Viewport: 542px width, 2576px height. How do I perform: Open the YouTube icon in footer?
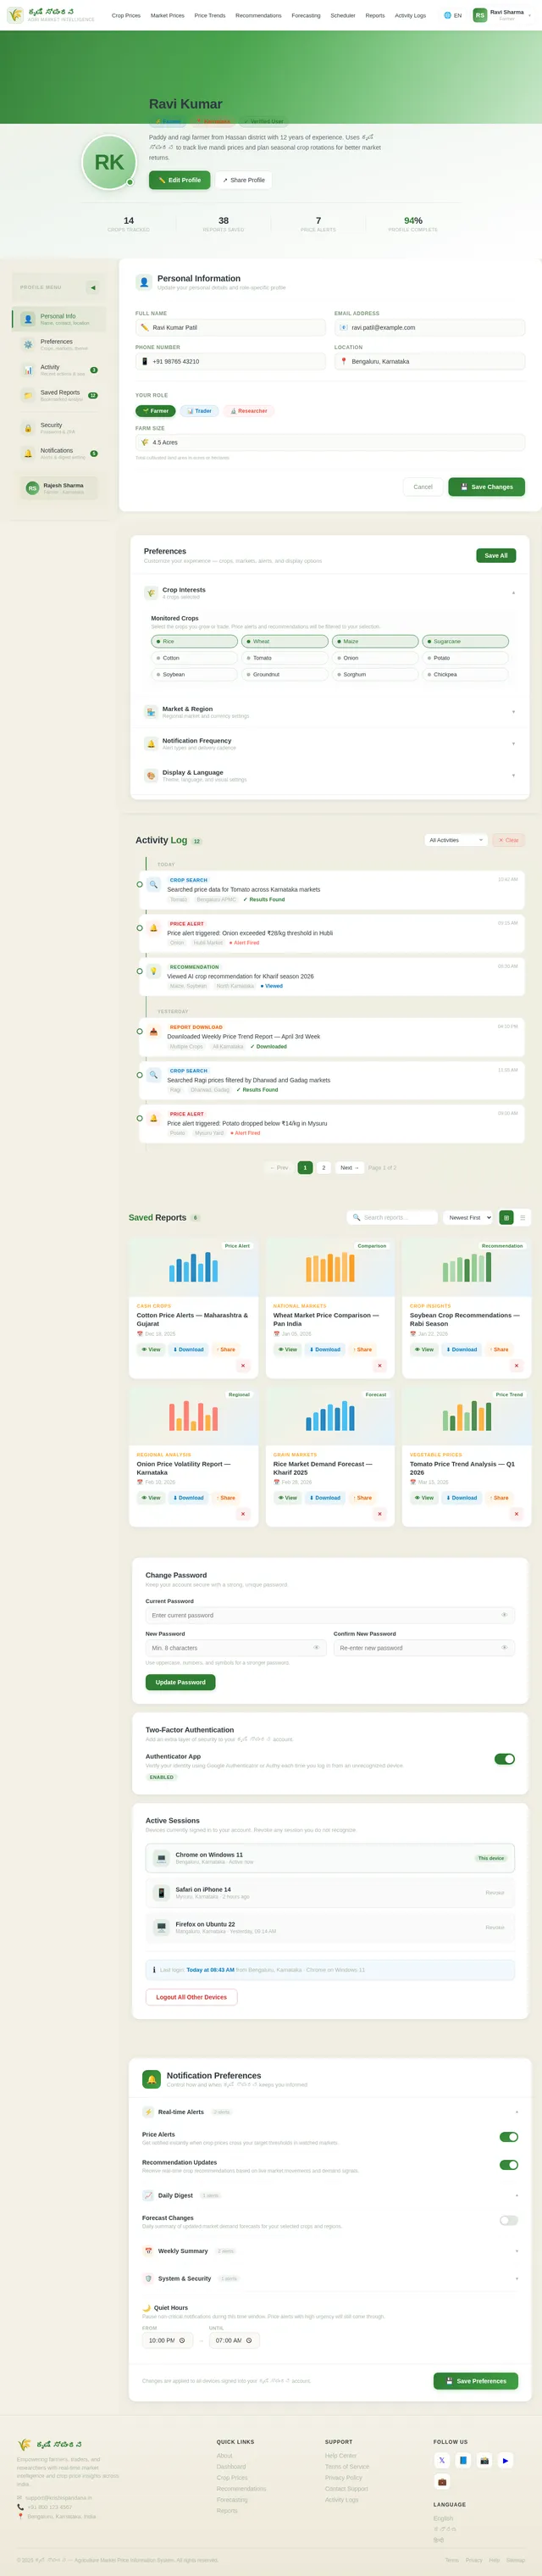click(x=506, y=2460)
